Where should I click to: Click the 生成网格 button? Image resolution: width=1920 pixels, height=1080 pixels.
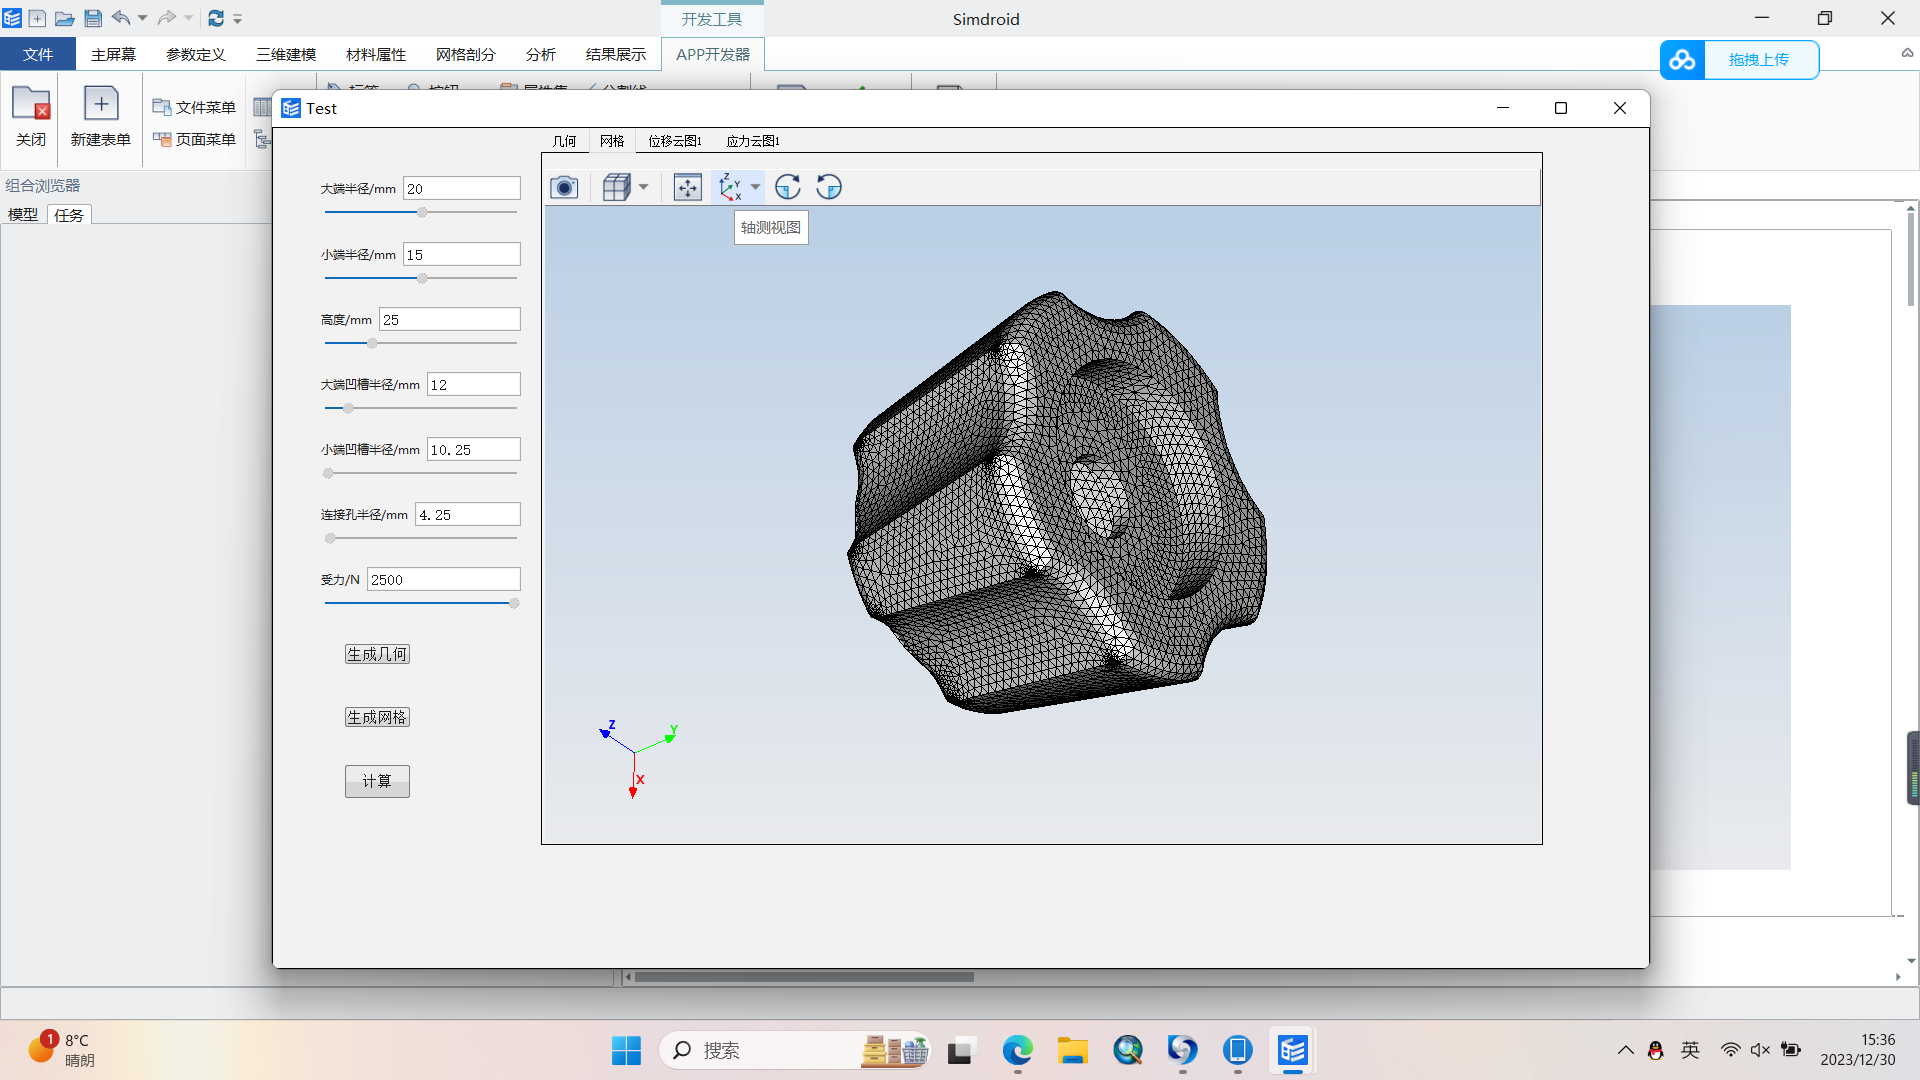coord(377,717)
